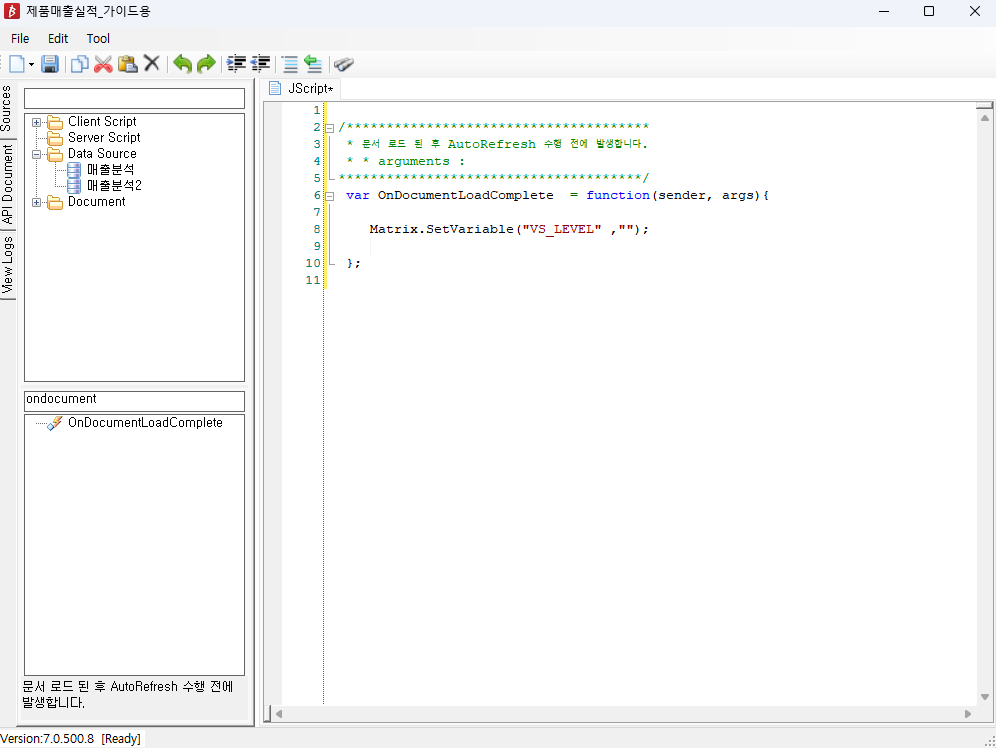
Task: Click the ondocument filter input field
Action: point(134,401)
